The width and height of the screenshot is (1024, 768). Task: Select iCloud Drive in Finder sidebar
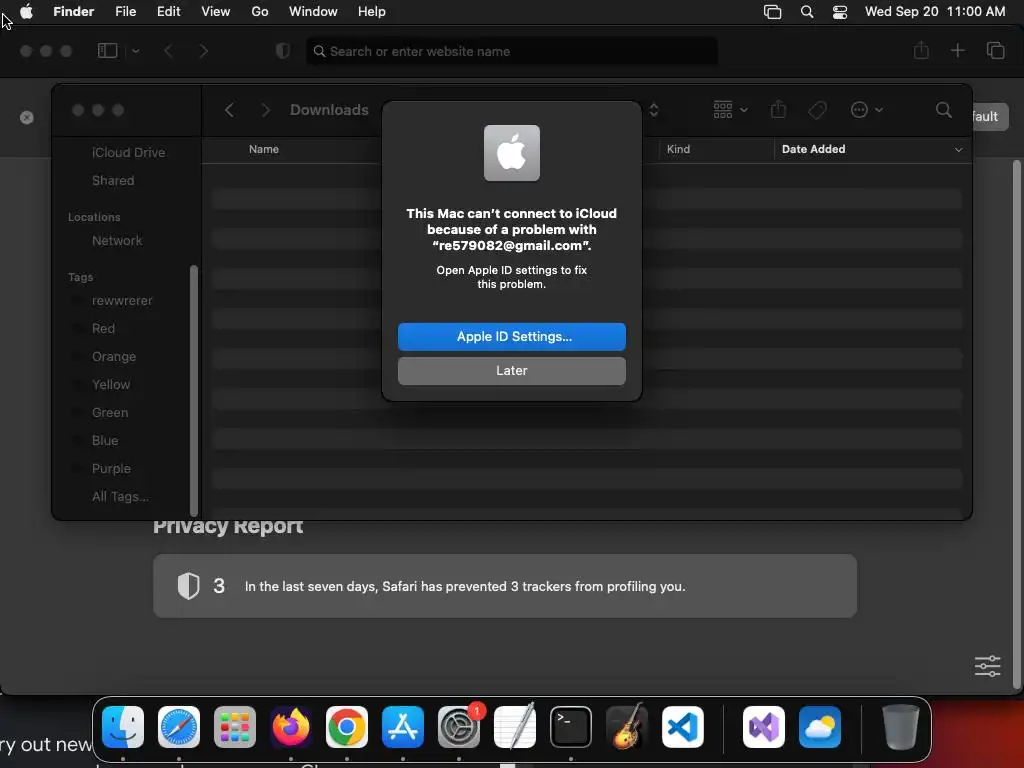point(128,152)
